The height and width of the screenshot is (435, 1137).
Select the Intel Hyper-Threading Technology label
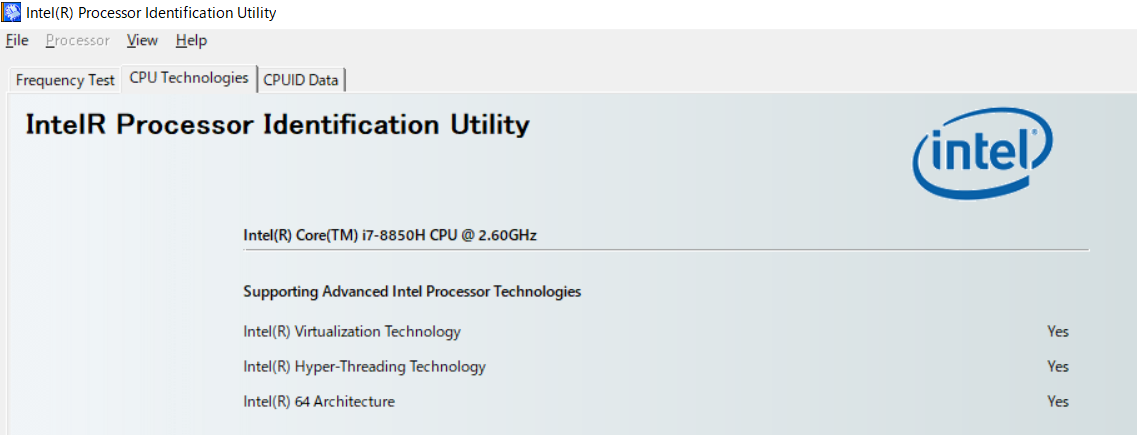[364, 367]
